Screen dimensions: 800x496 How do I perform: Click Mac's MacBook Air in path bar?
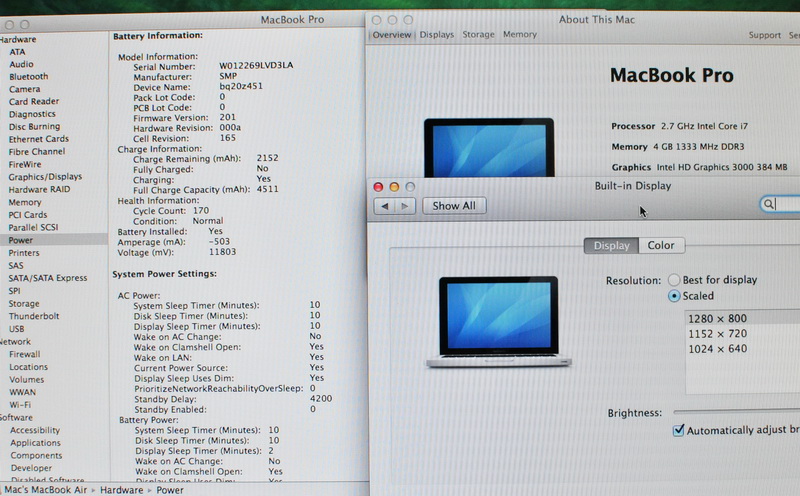coord(45,490)
